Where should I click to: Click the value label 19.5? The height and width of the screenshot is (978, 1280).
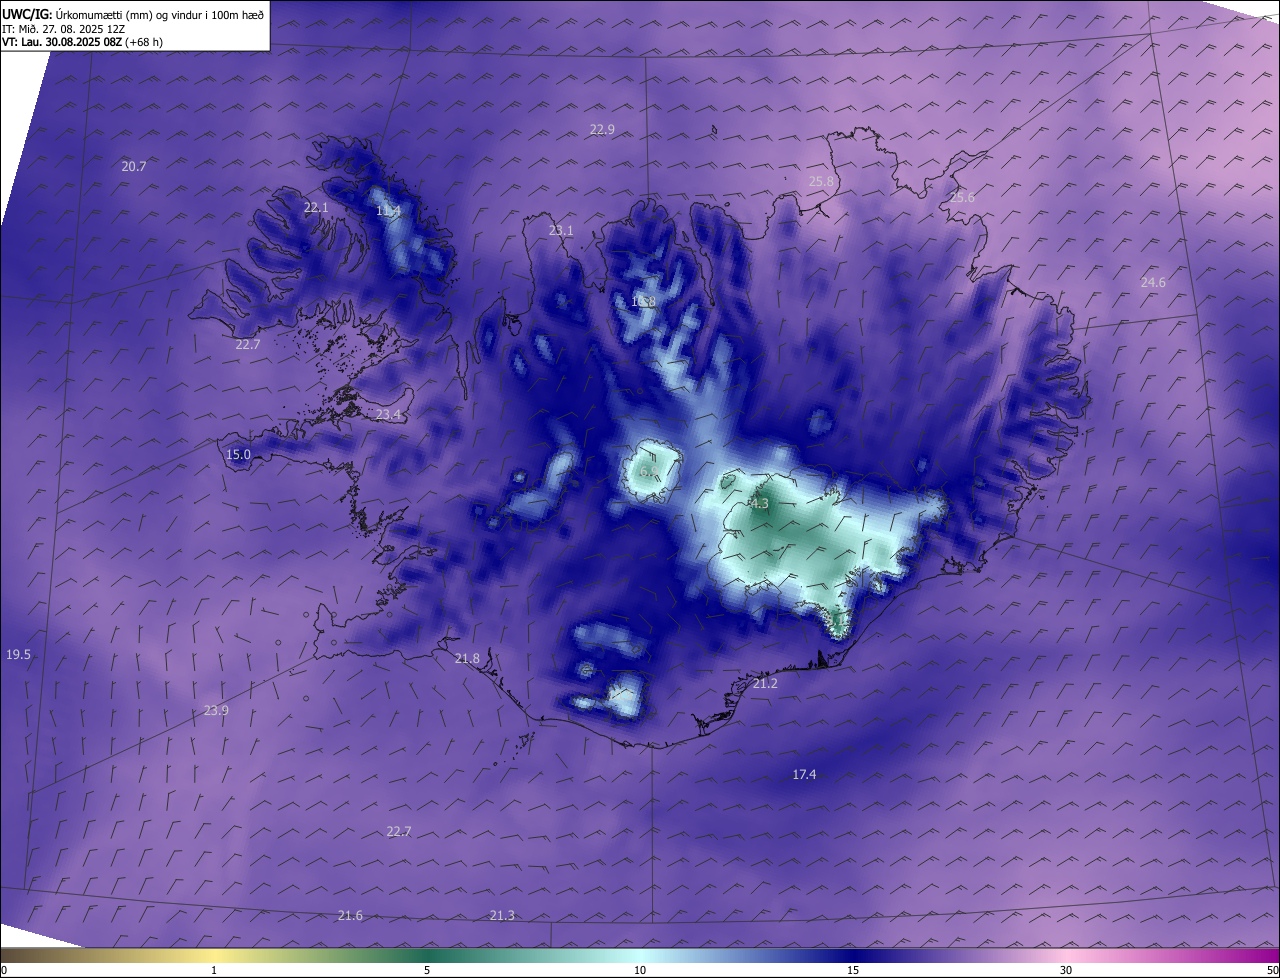coord(18,655)
